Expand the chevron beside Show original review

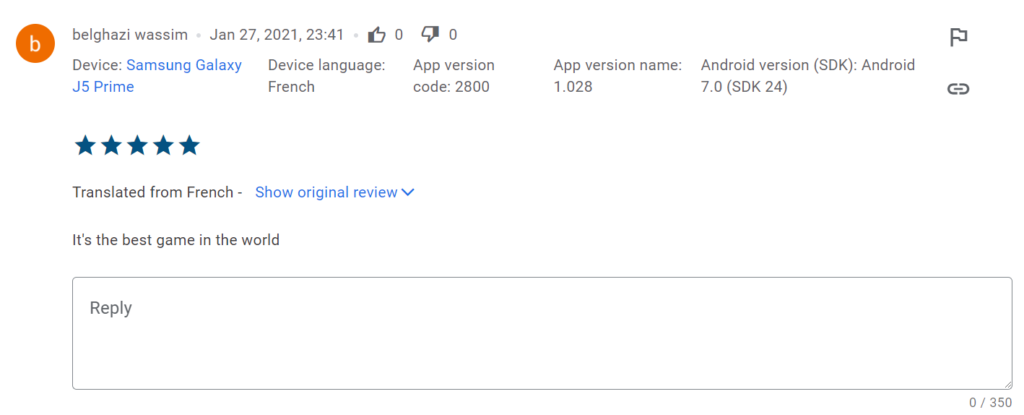click(408, 193)
